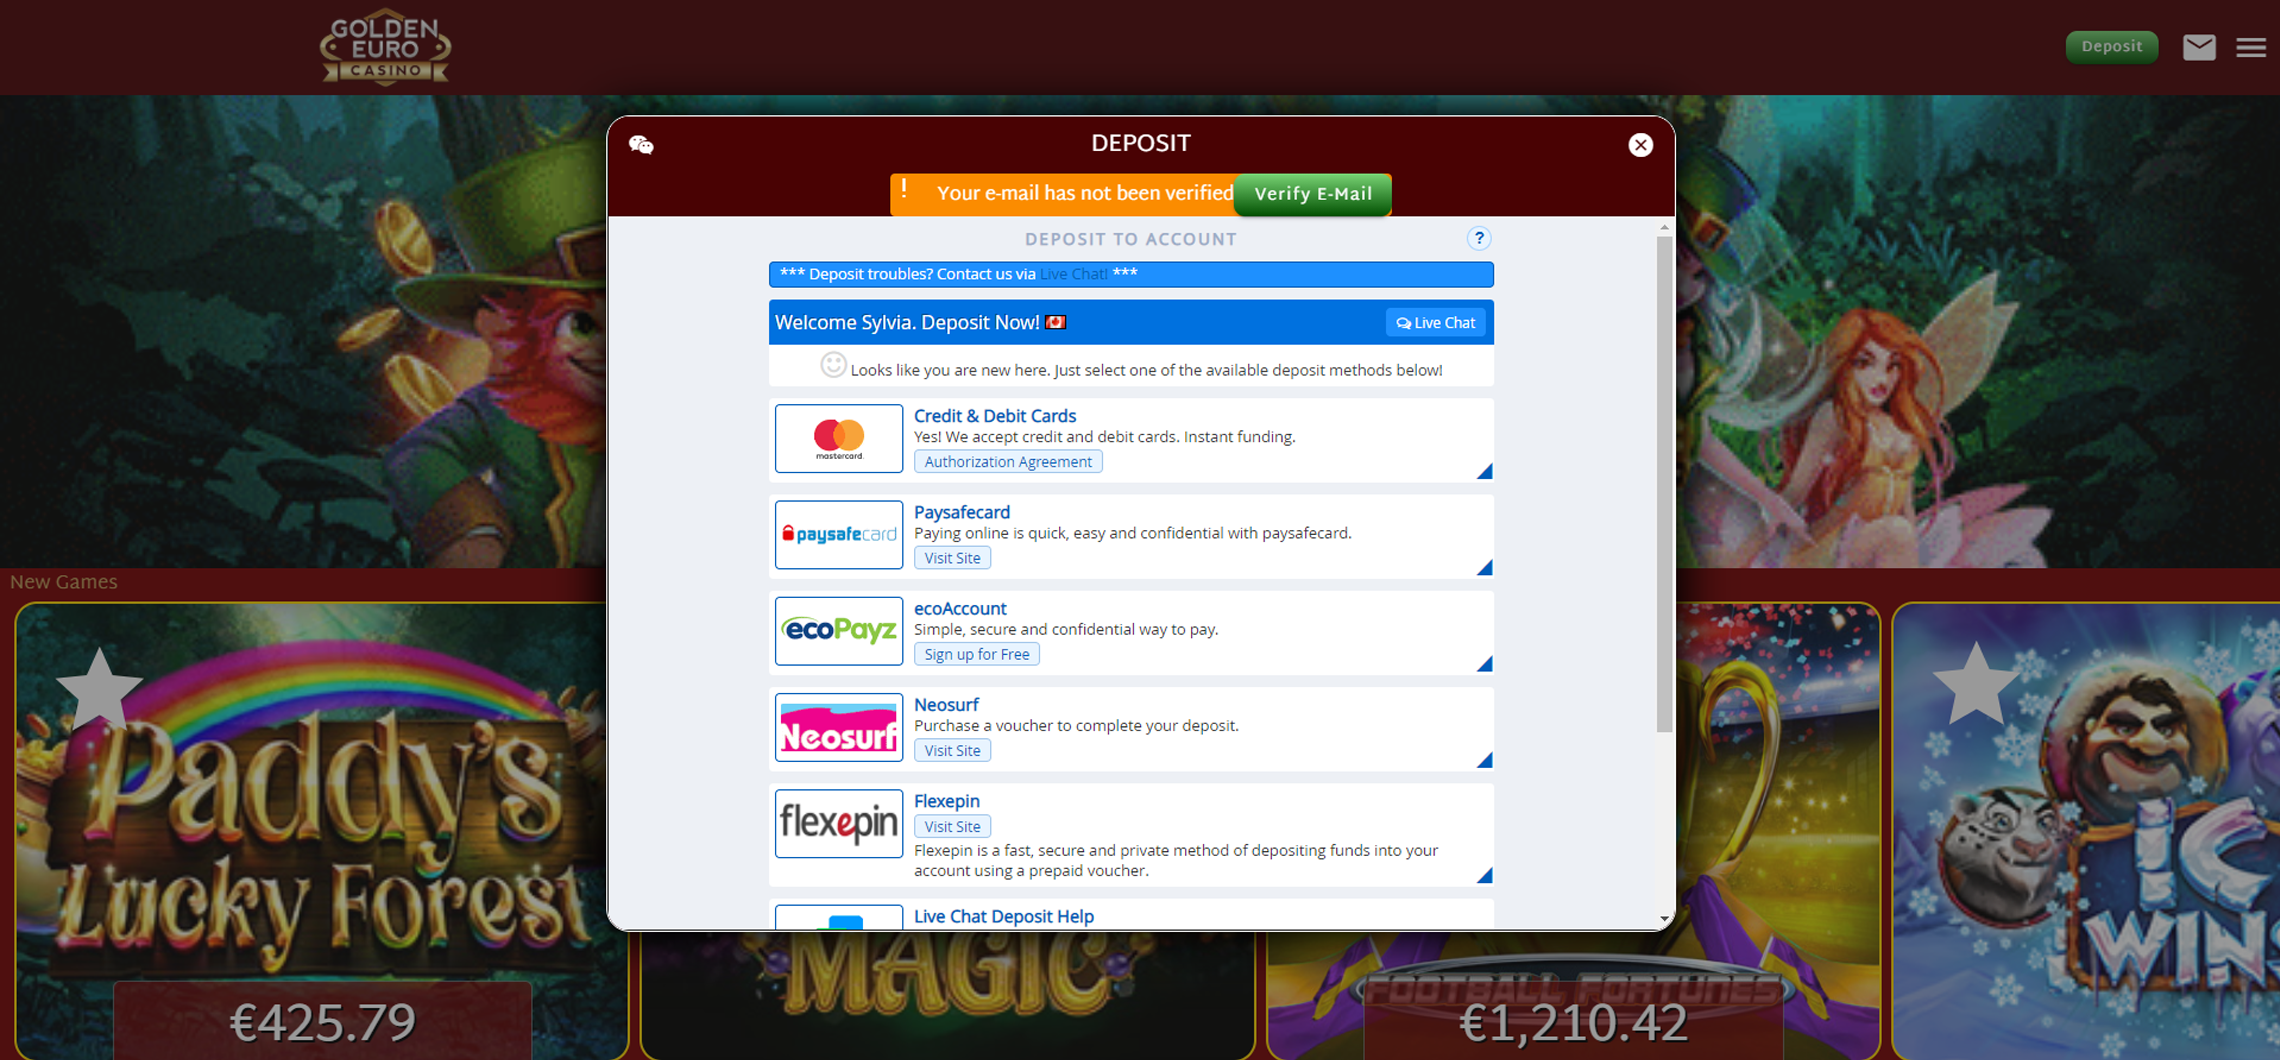Expand the ecoAccount corner triangle
The width and height of the screenshot is (2280, 1060).
coord(1485,664)
